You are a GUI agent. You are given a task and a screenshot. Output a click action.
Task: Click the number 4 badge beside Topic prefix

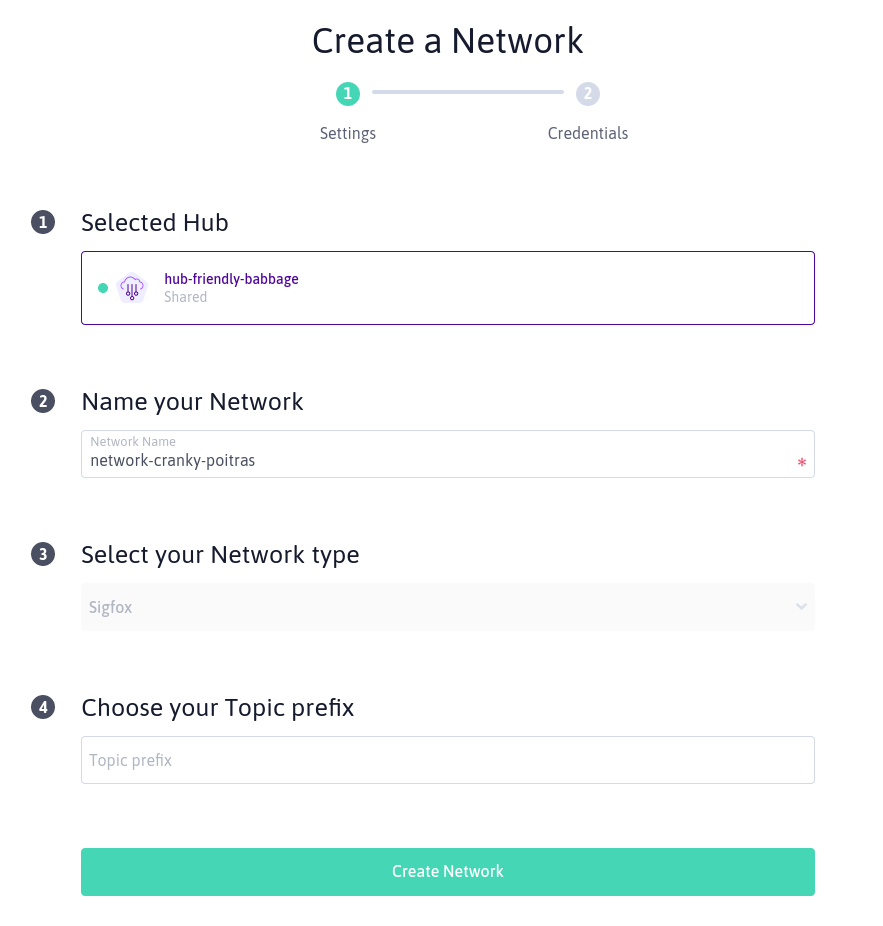[43, 708]
